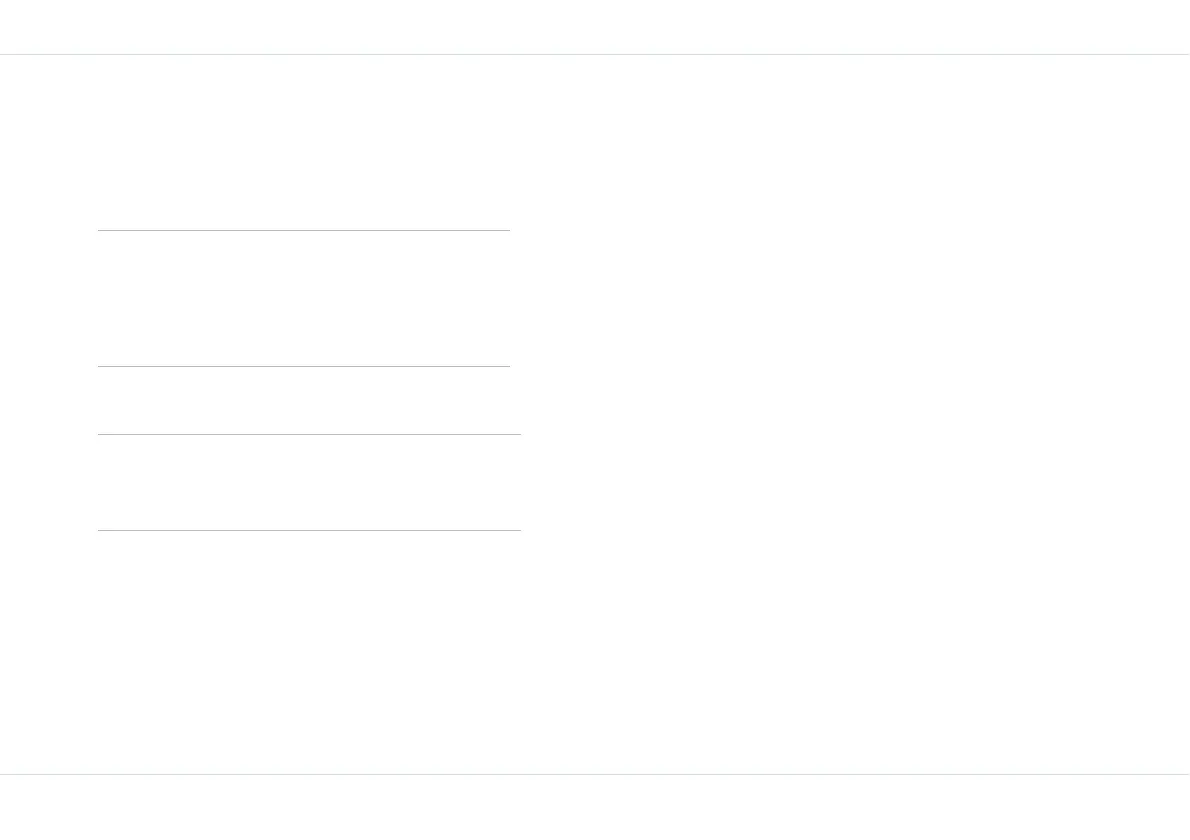This screenshot has height=840, width=1190.
Task: Click right end of fourth separator line
Action: point(518,530)
